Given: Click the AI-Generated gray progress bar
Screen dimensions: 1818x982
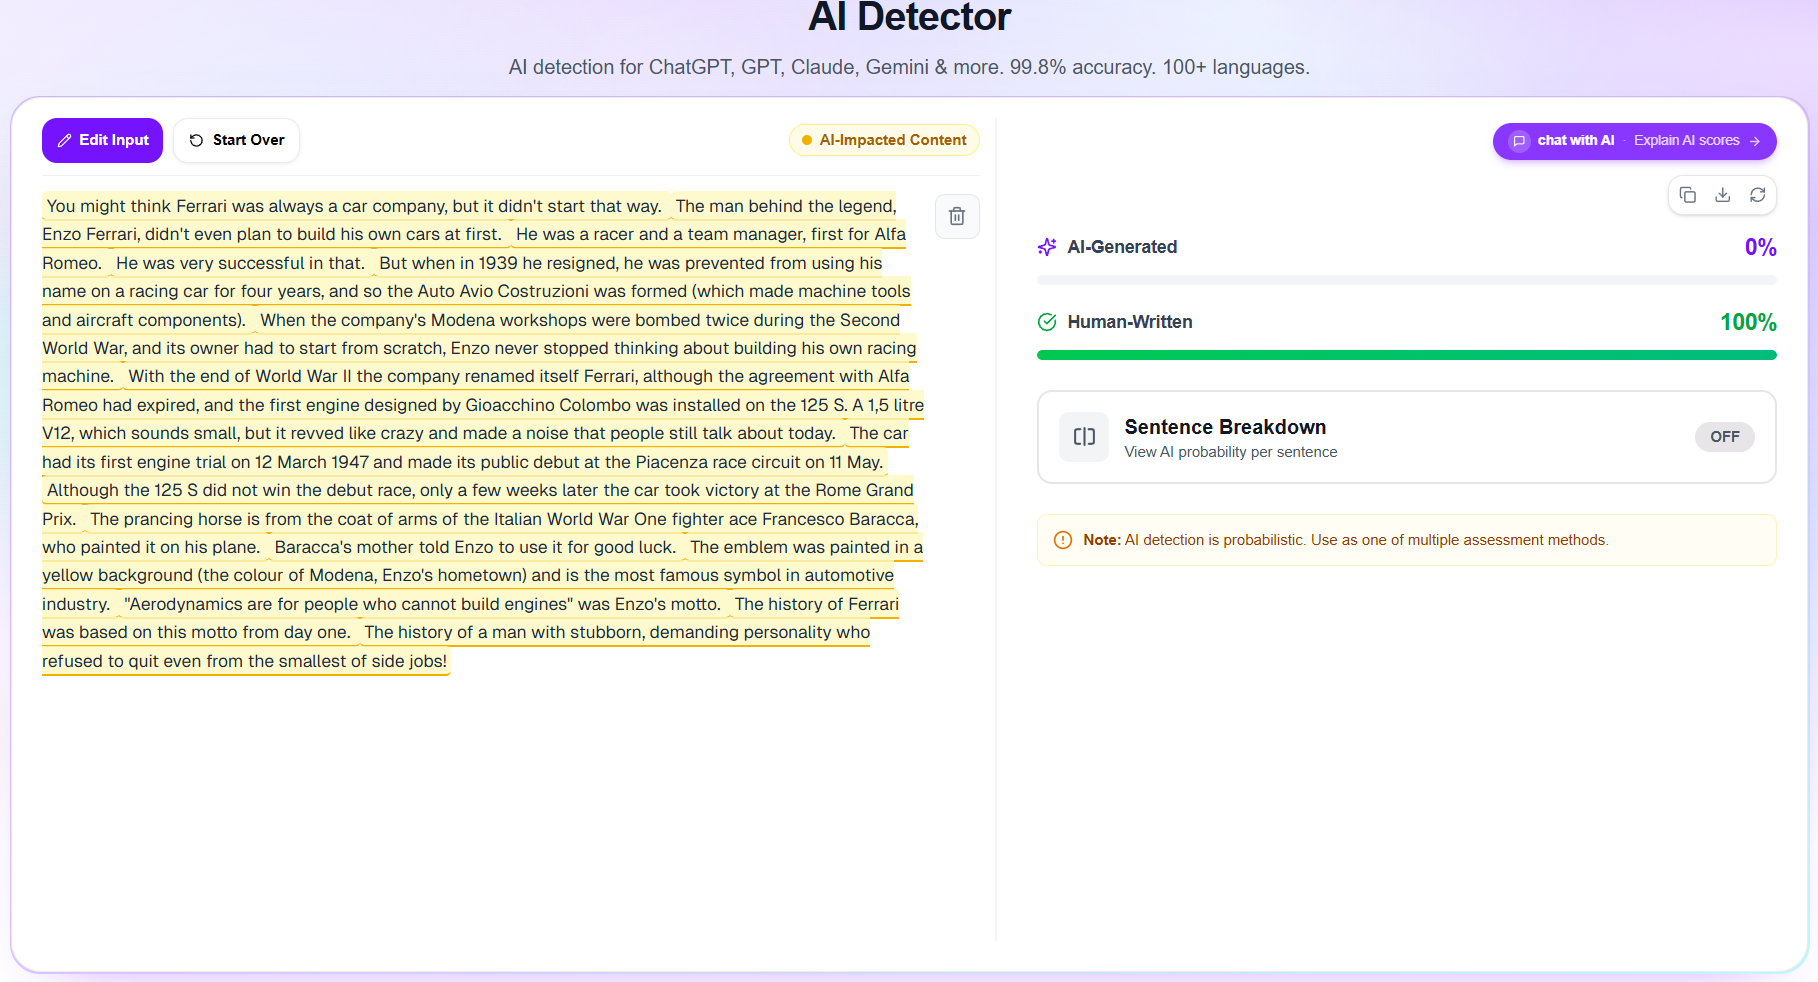Looking at the screenshot, I should (1406, 280).
